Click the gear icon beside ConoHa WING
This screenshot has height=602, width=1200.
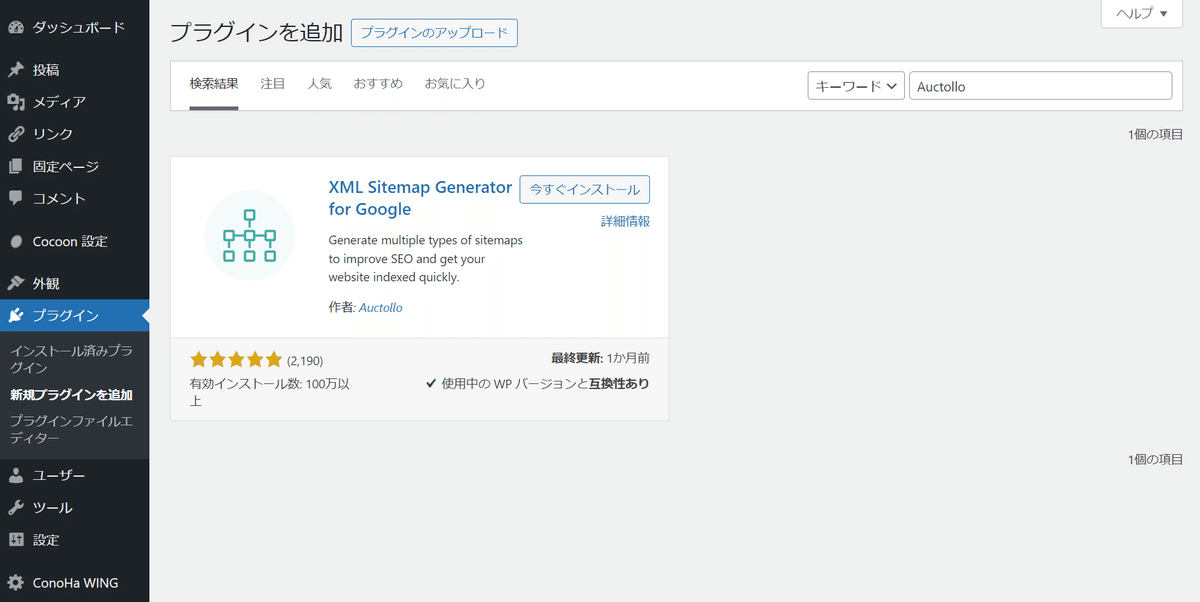pyautogui.click(x=16, y=583)
